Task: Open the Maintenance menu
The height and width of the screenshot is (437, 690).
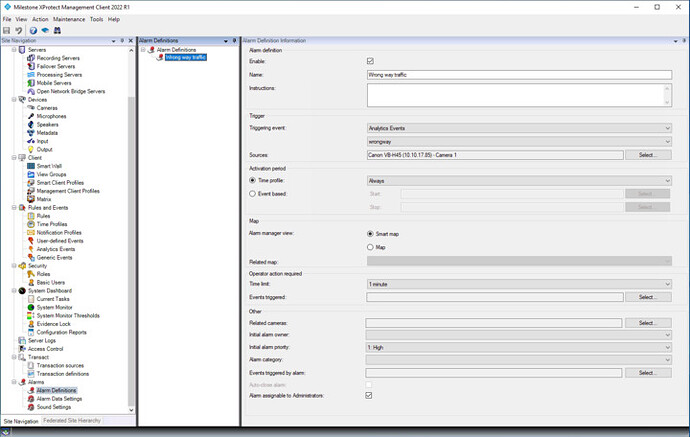Action: [x=69, y=19]
